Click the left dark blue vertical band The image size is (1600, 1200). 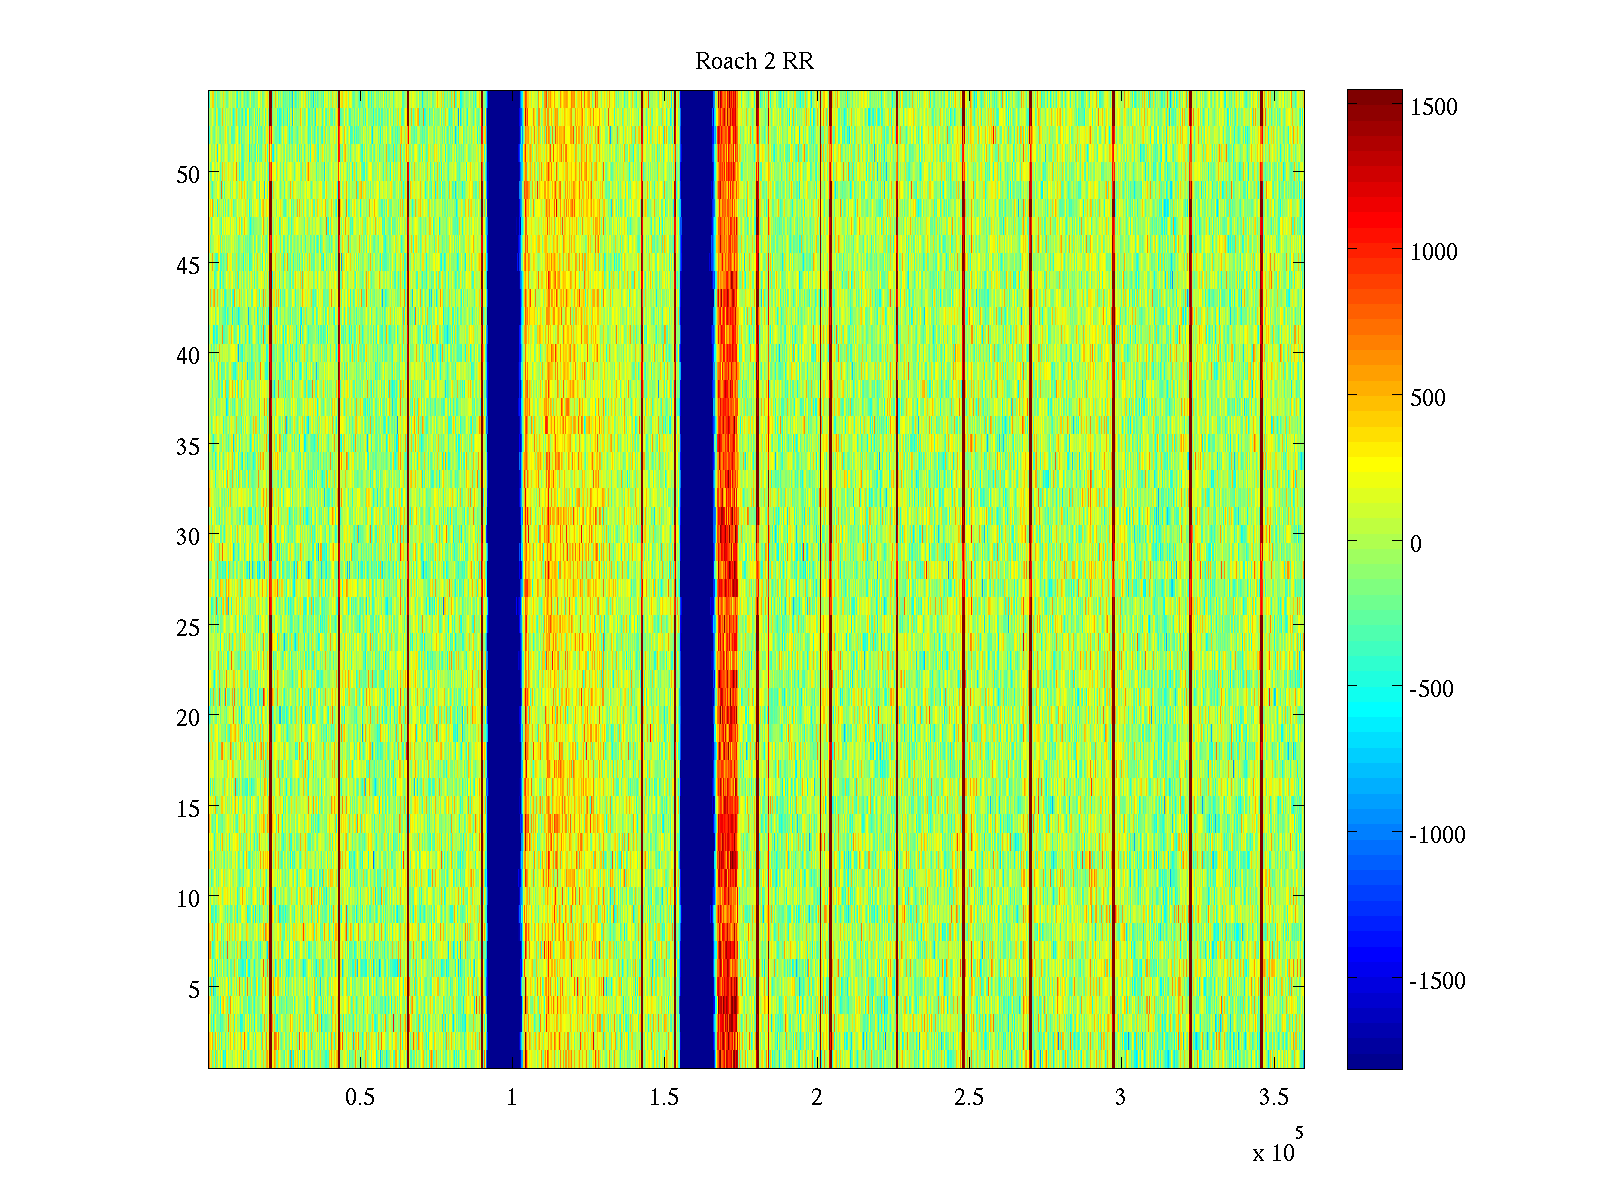[504, 580]
